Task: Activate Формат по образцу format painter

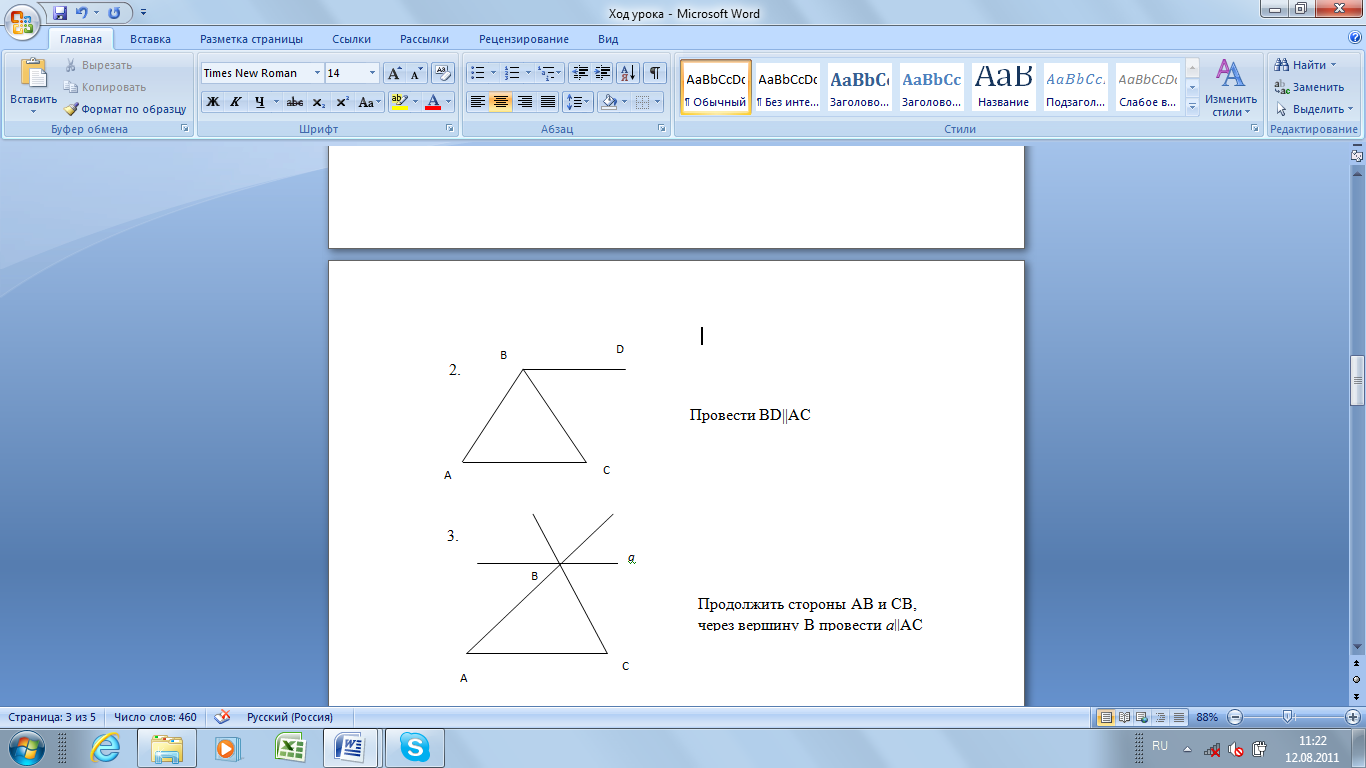Action: (x=125, y=109)
